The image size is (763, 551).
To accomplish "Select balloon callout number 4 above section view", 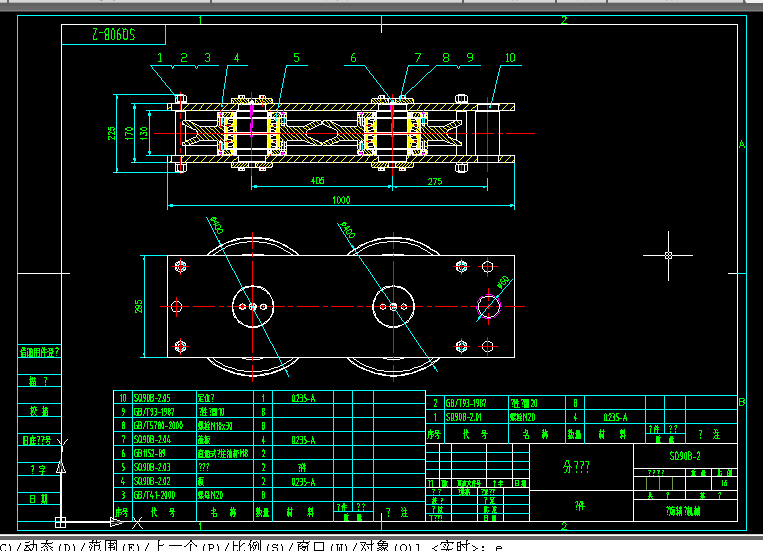I will 236,58.
